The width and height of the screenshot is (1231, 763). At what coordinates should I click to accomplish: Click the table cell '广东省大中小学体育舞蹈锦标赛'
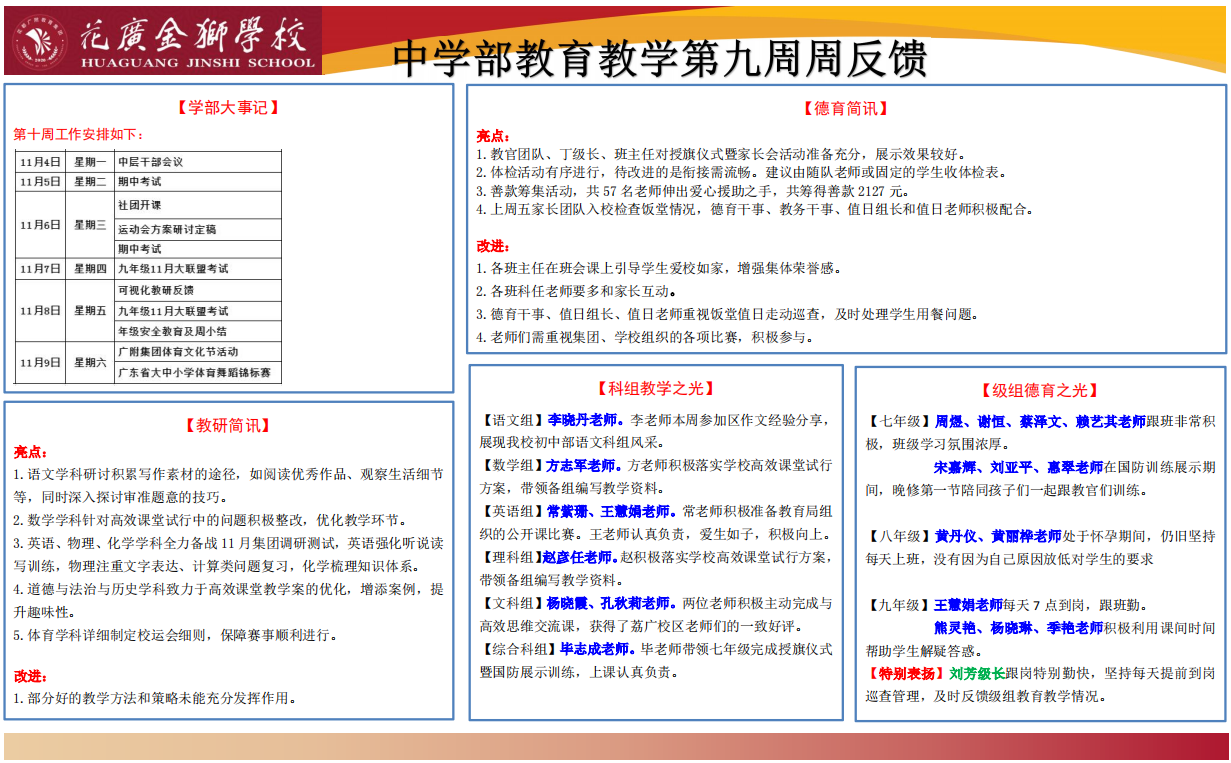click(197, 373)
